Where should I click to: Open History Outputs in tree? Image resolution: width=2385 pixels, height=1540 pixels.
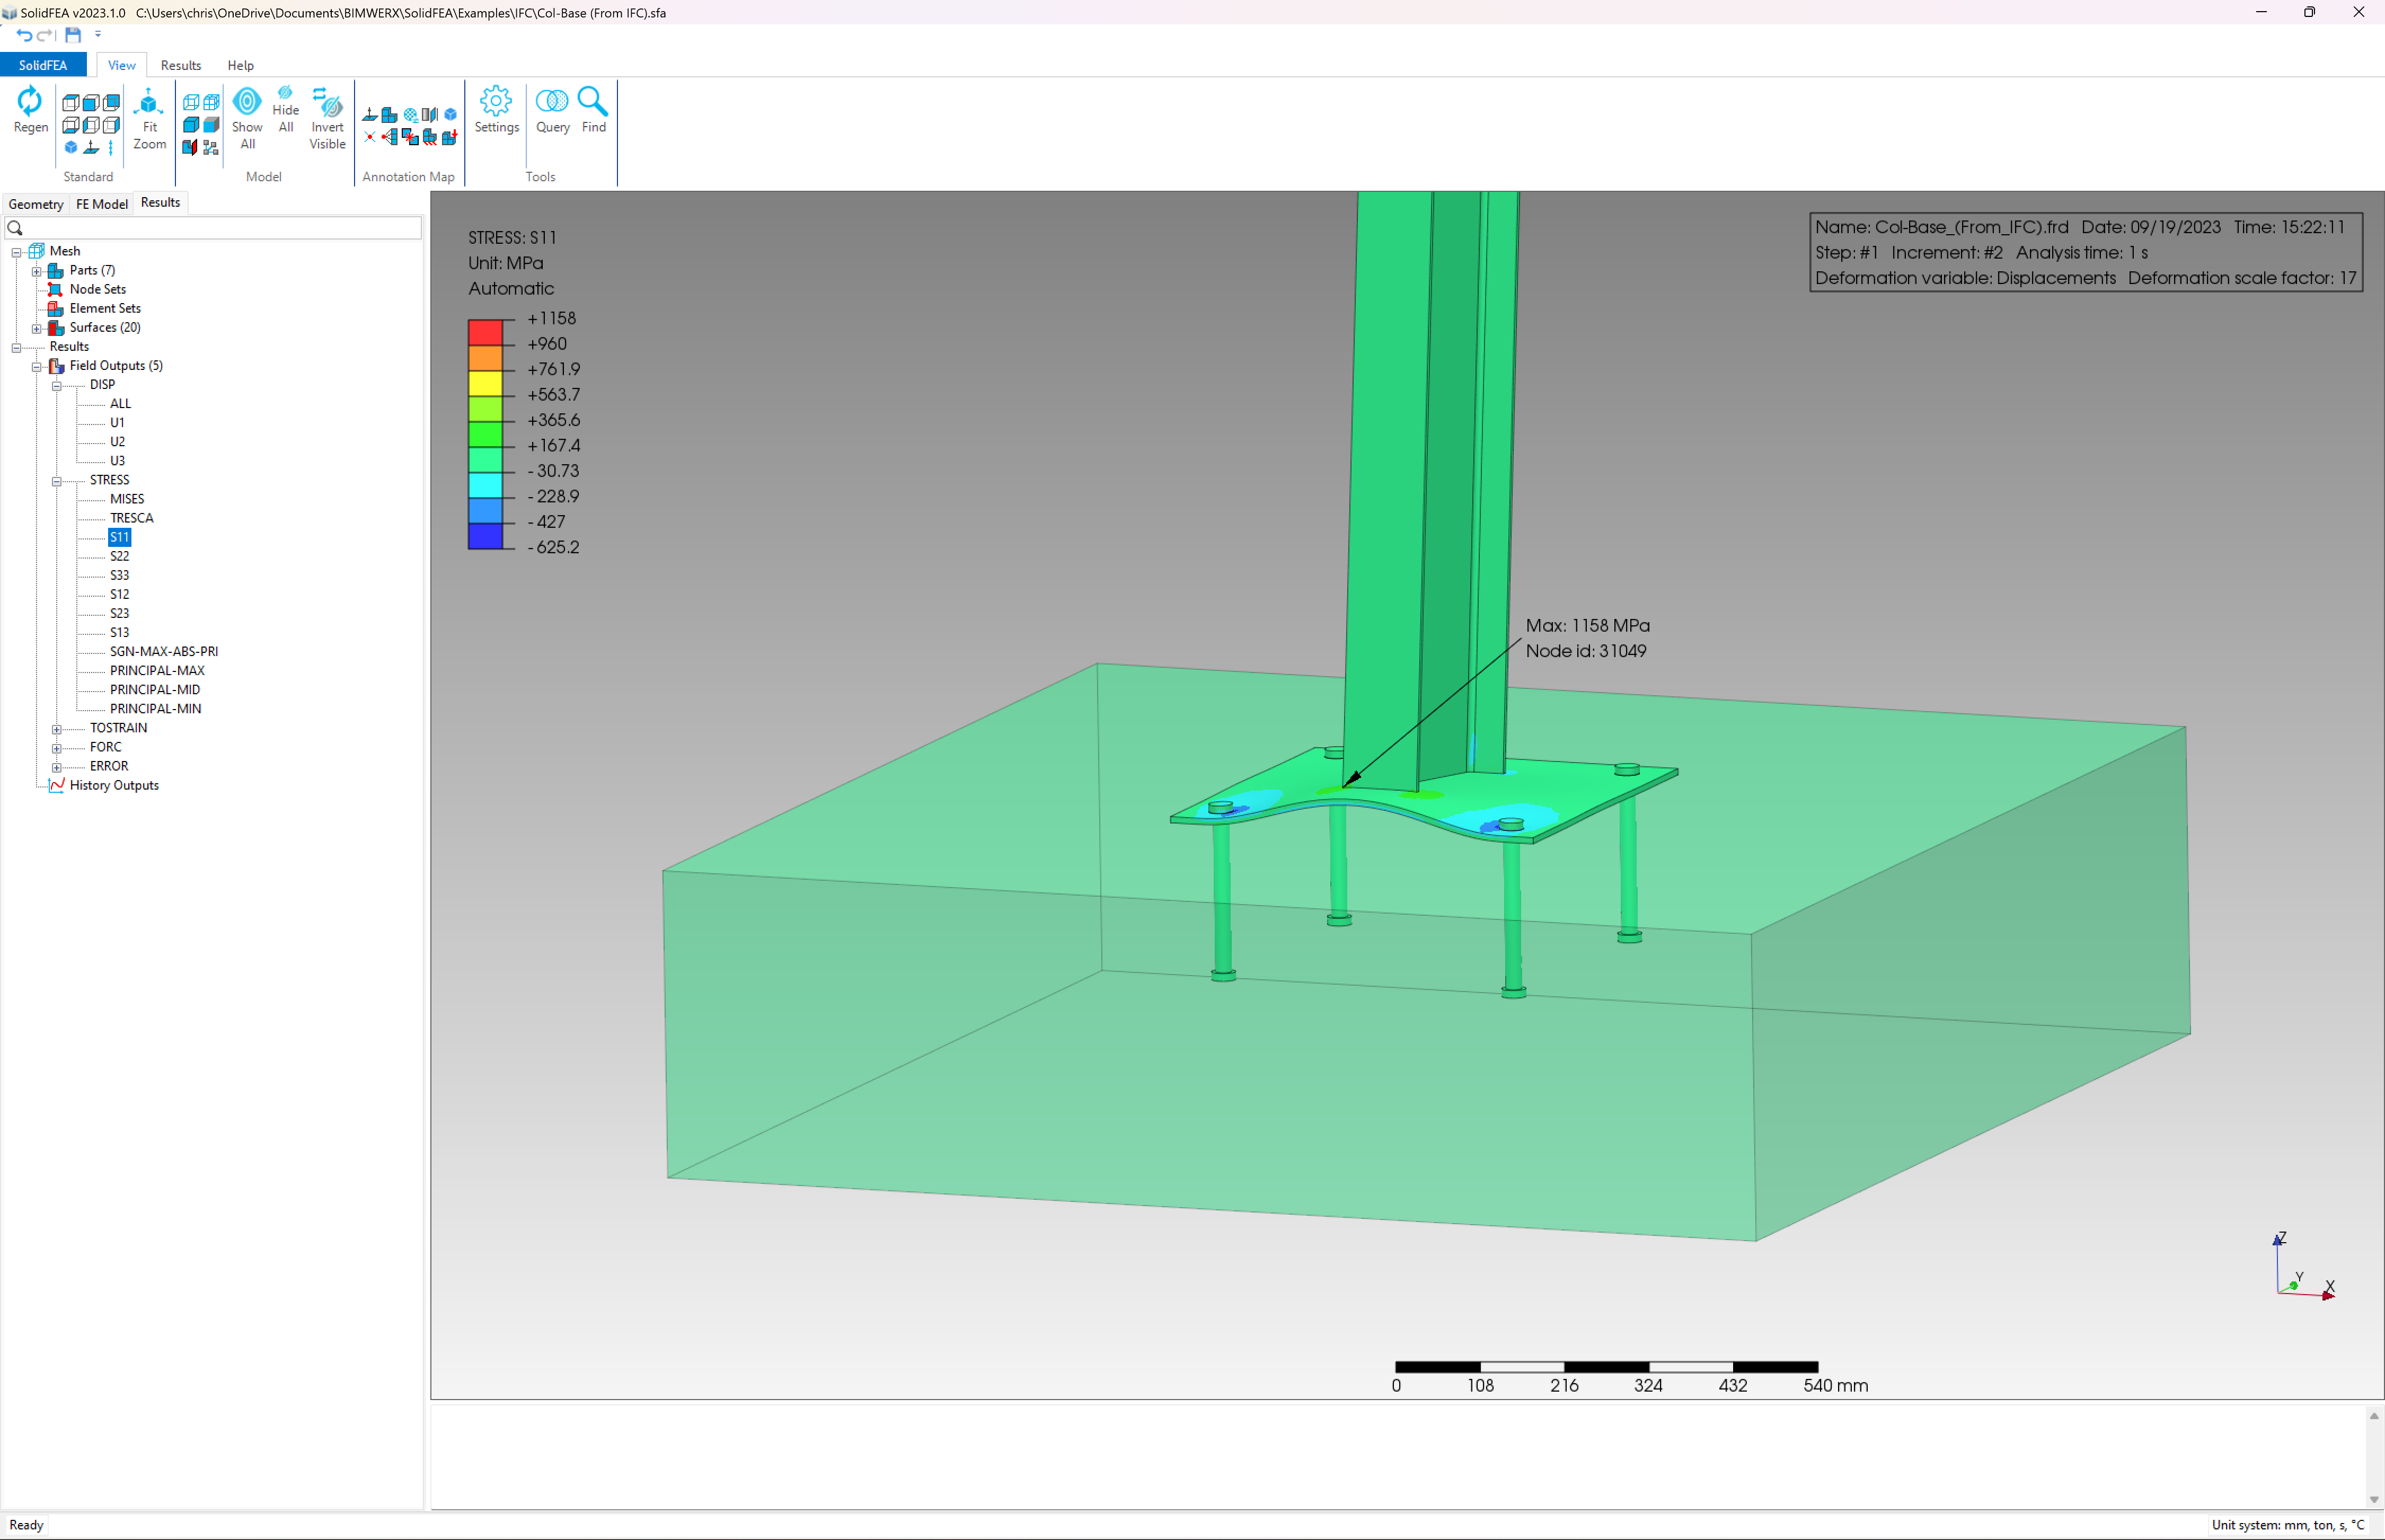coord(114,786)
